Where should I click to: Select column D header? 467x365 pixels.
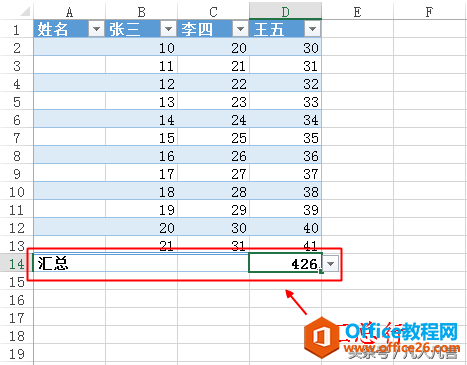coord(285,12)
